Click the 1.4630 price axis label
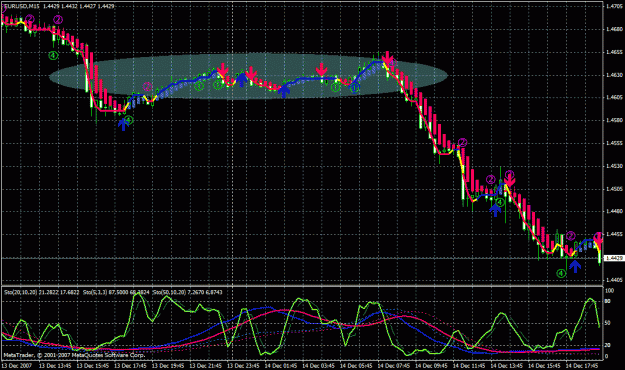This screenshot has width=625, height=370. pos(614,75)
